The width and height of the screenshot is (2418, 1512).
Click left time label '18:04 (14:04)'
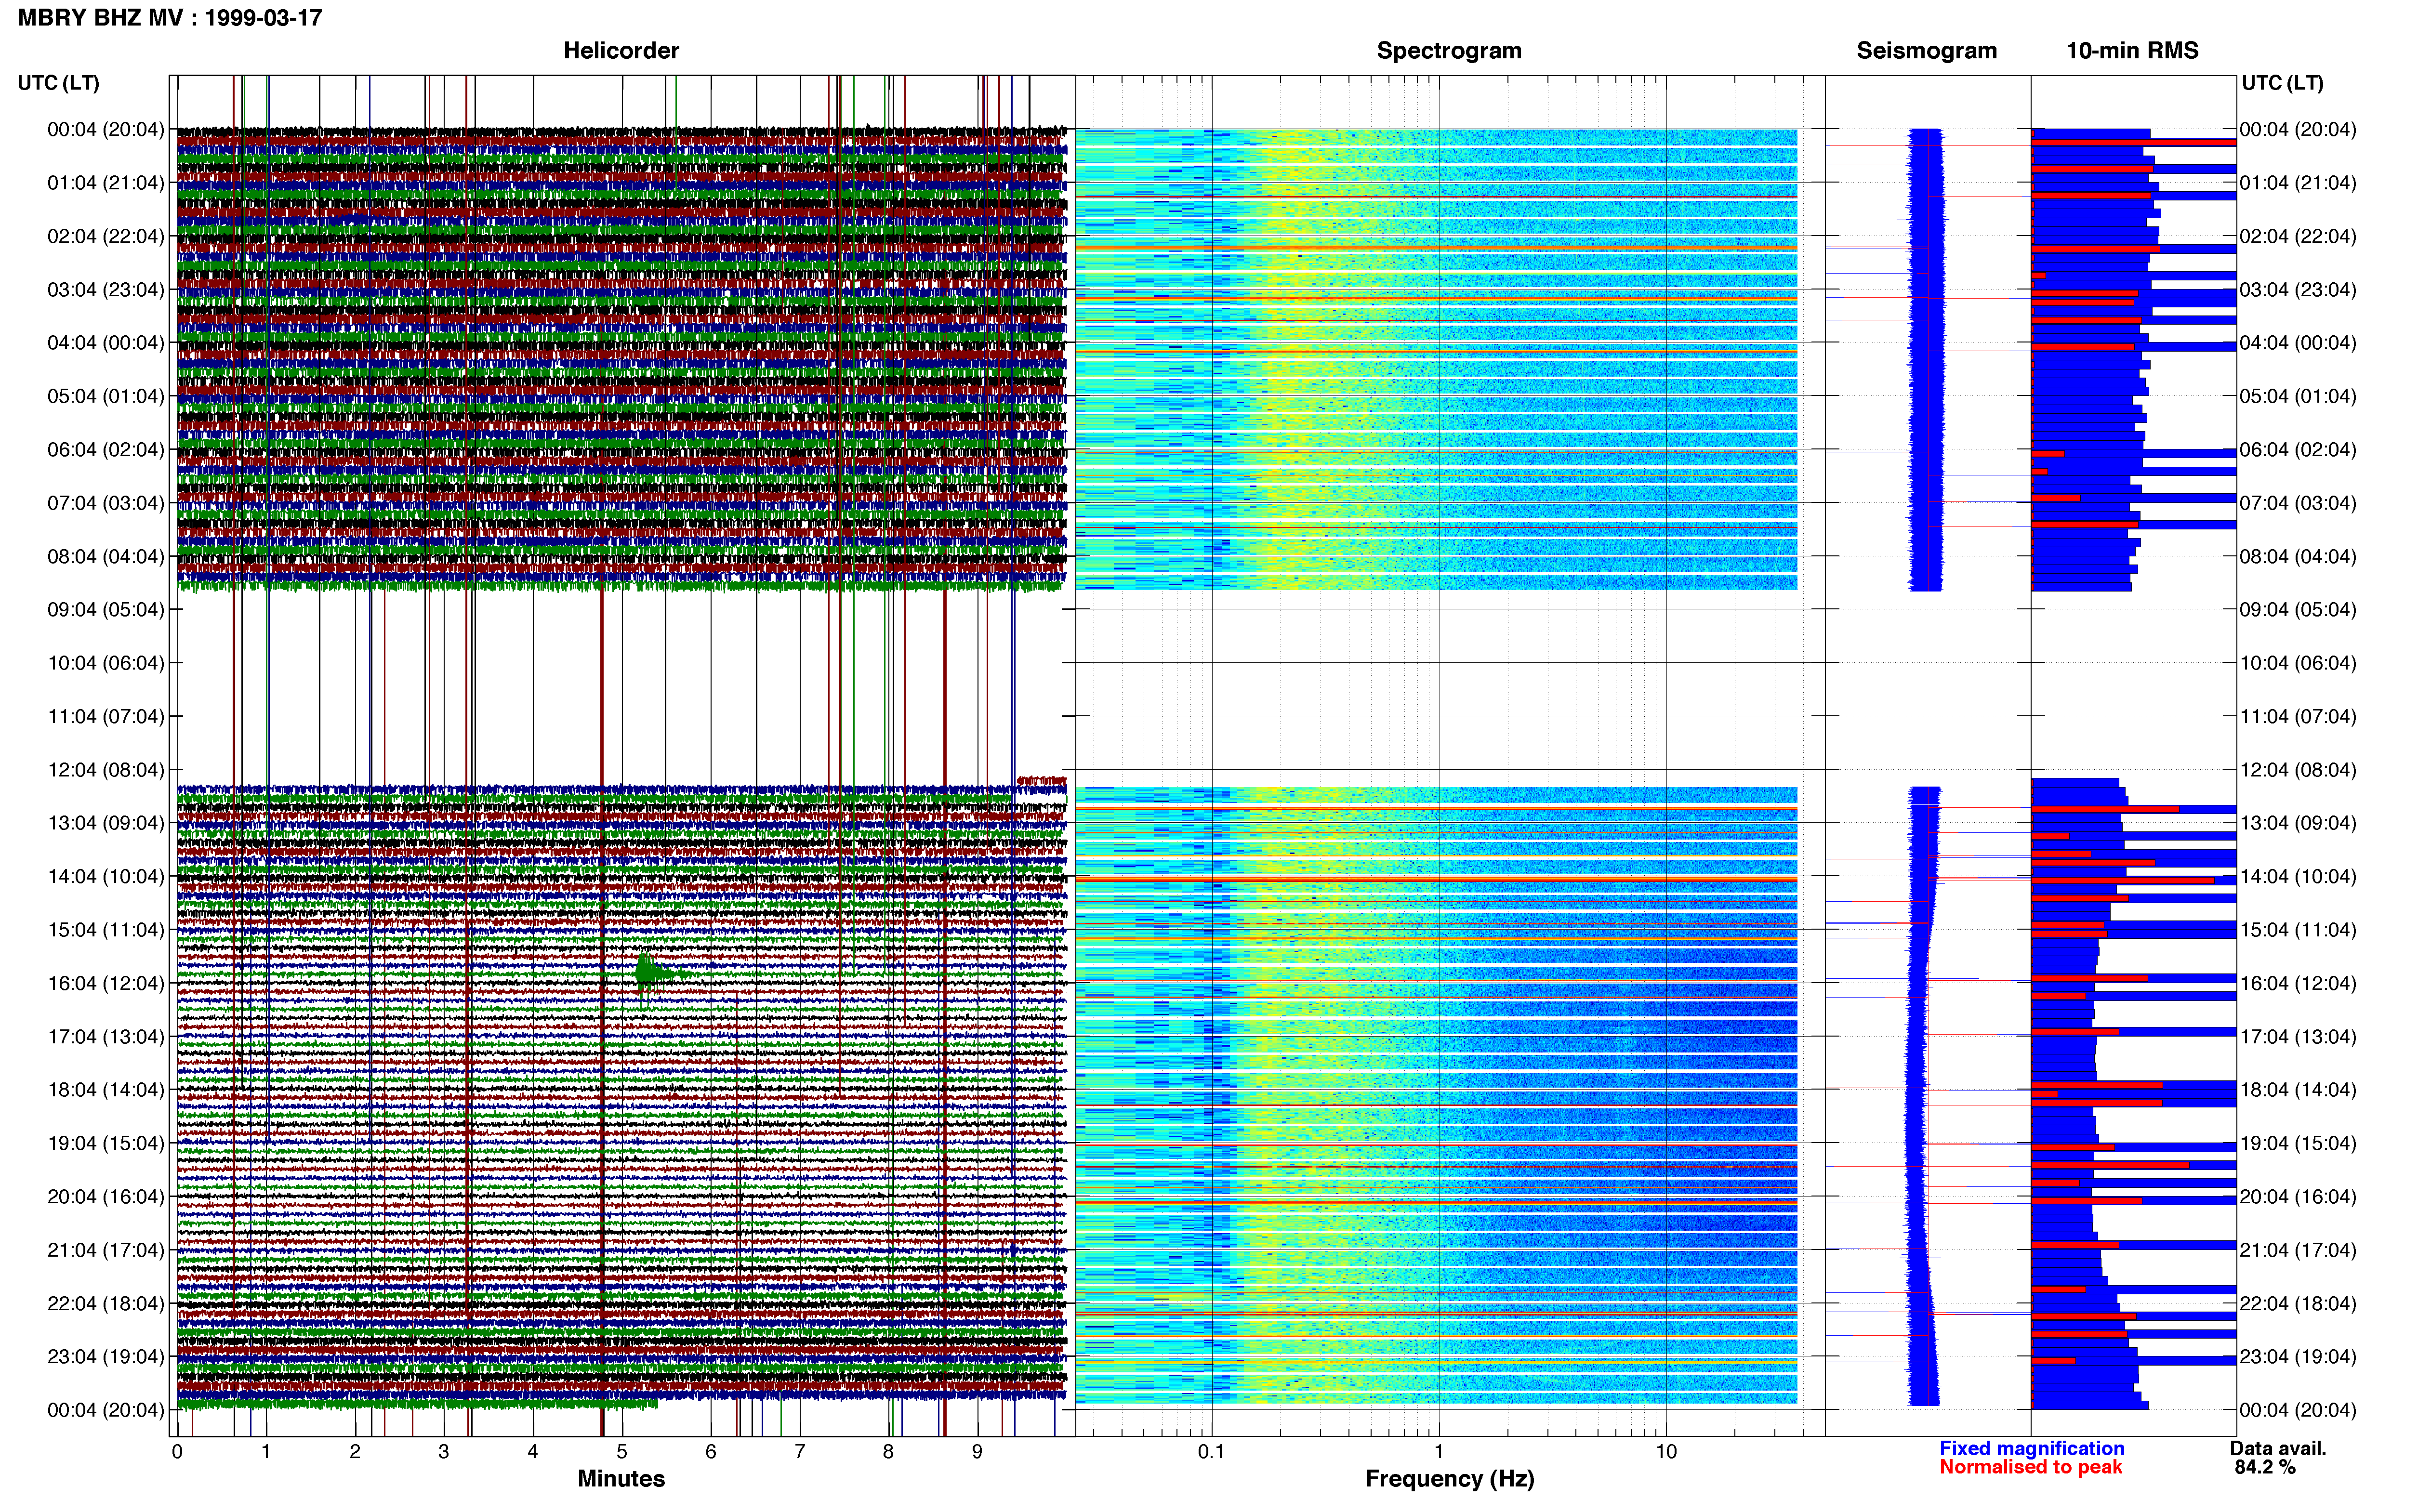coord(106,1090)
